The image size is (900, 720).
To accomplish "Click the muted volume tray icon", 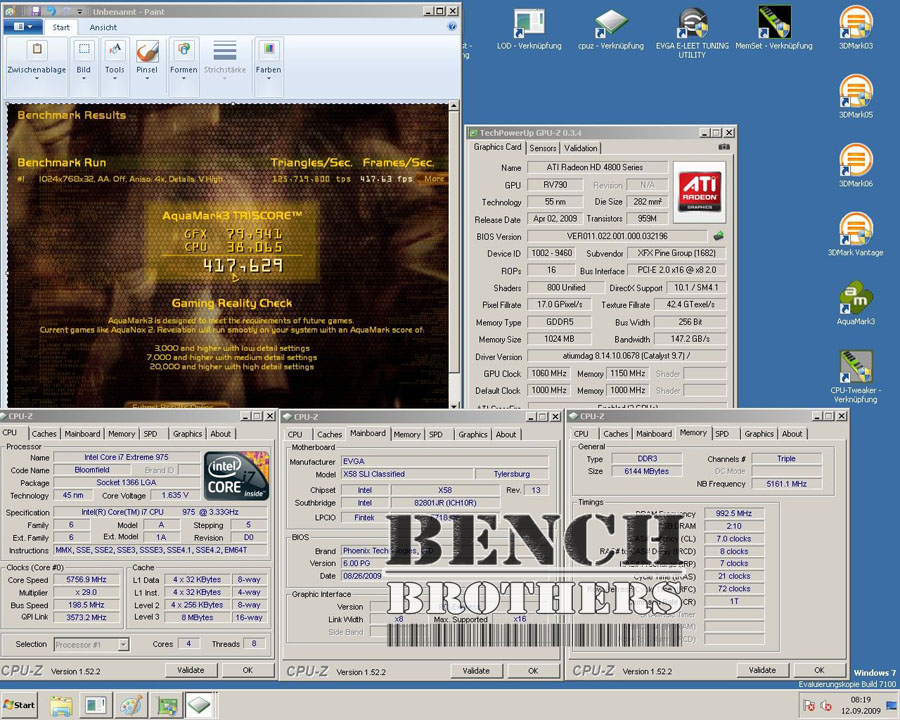I will 826,706.
